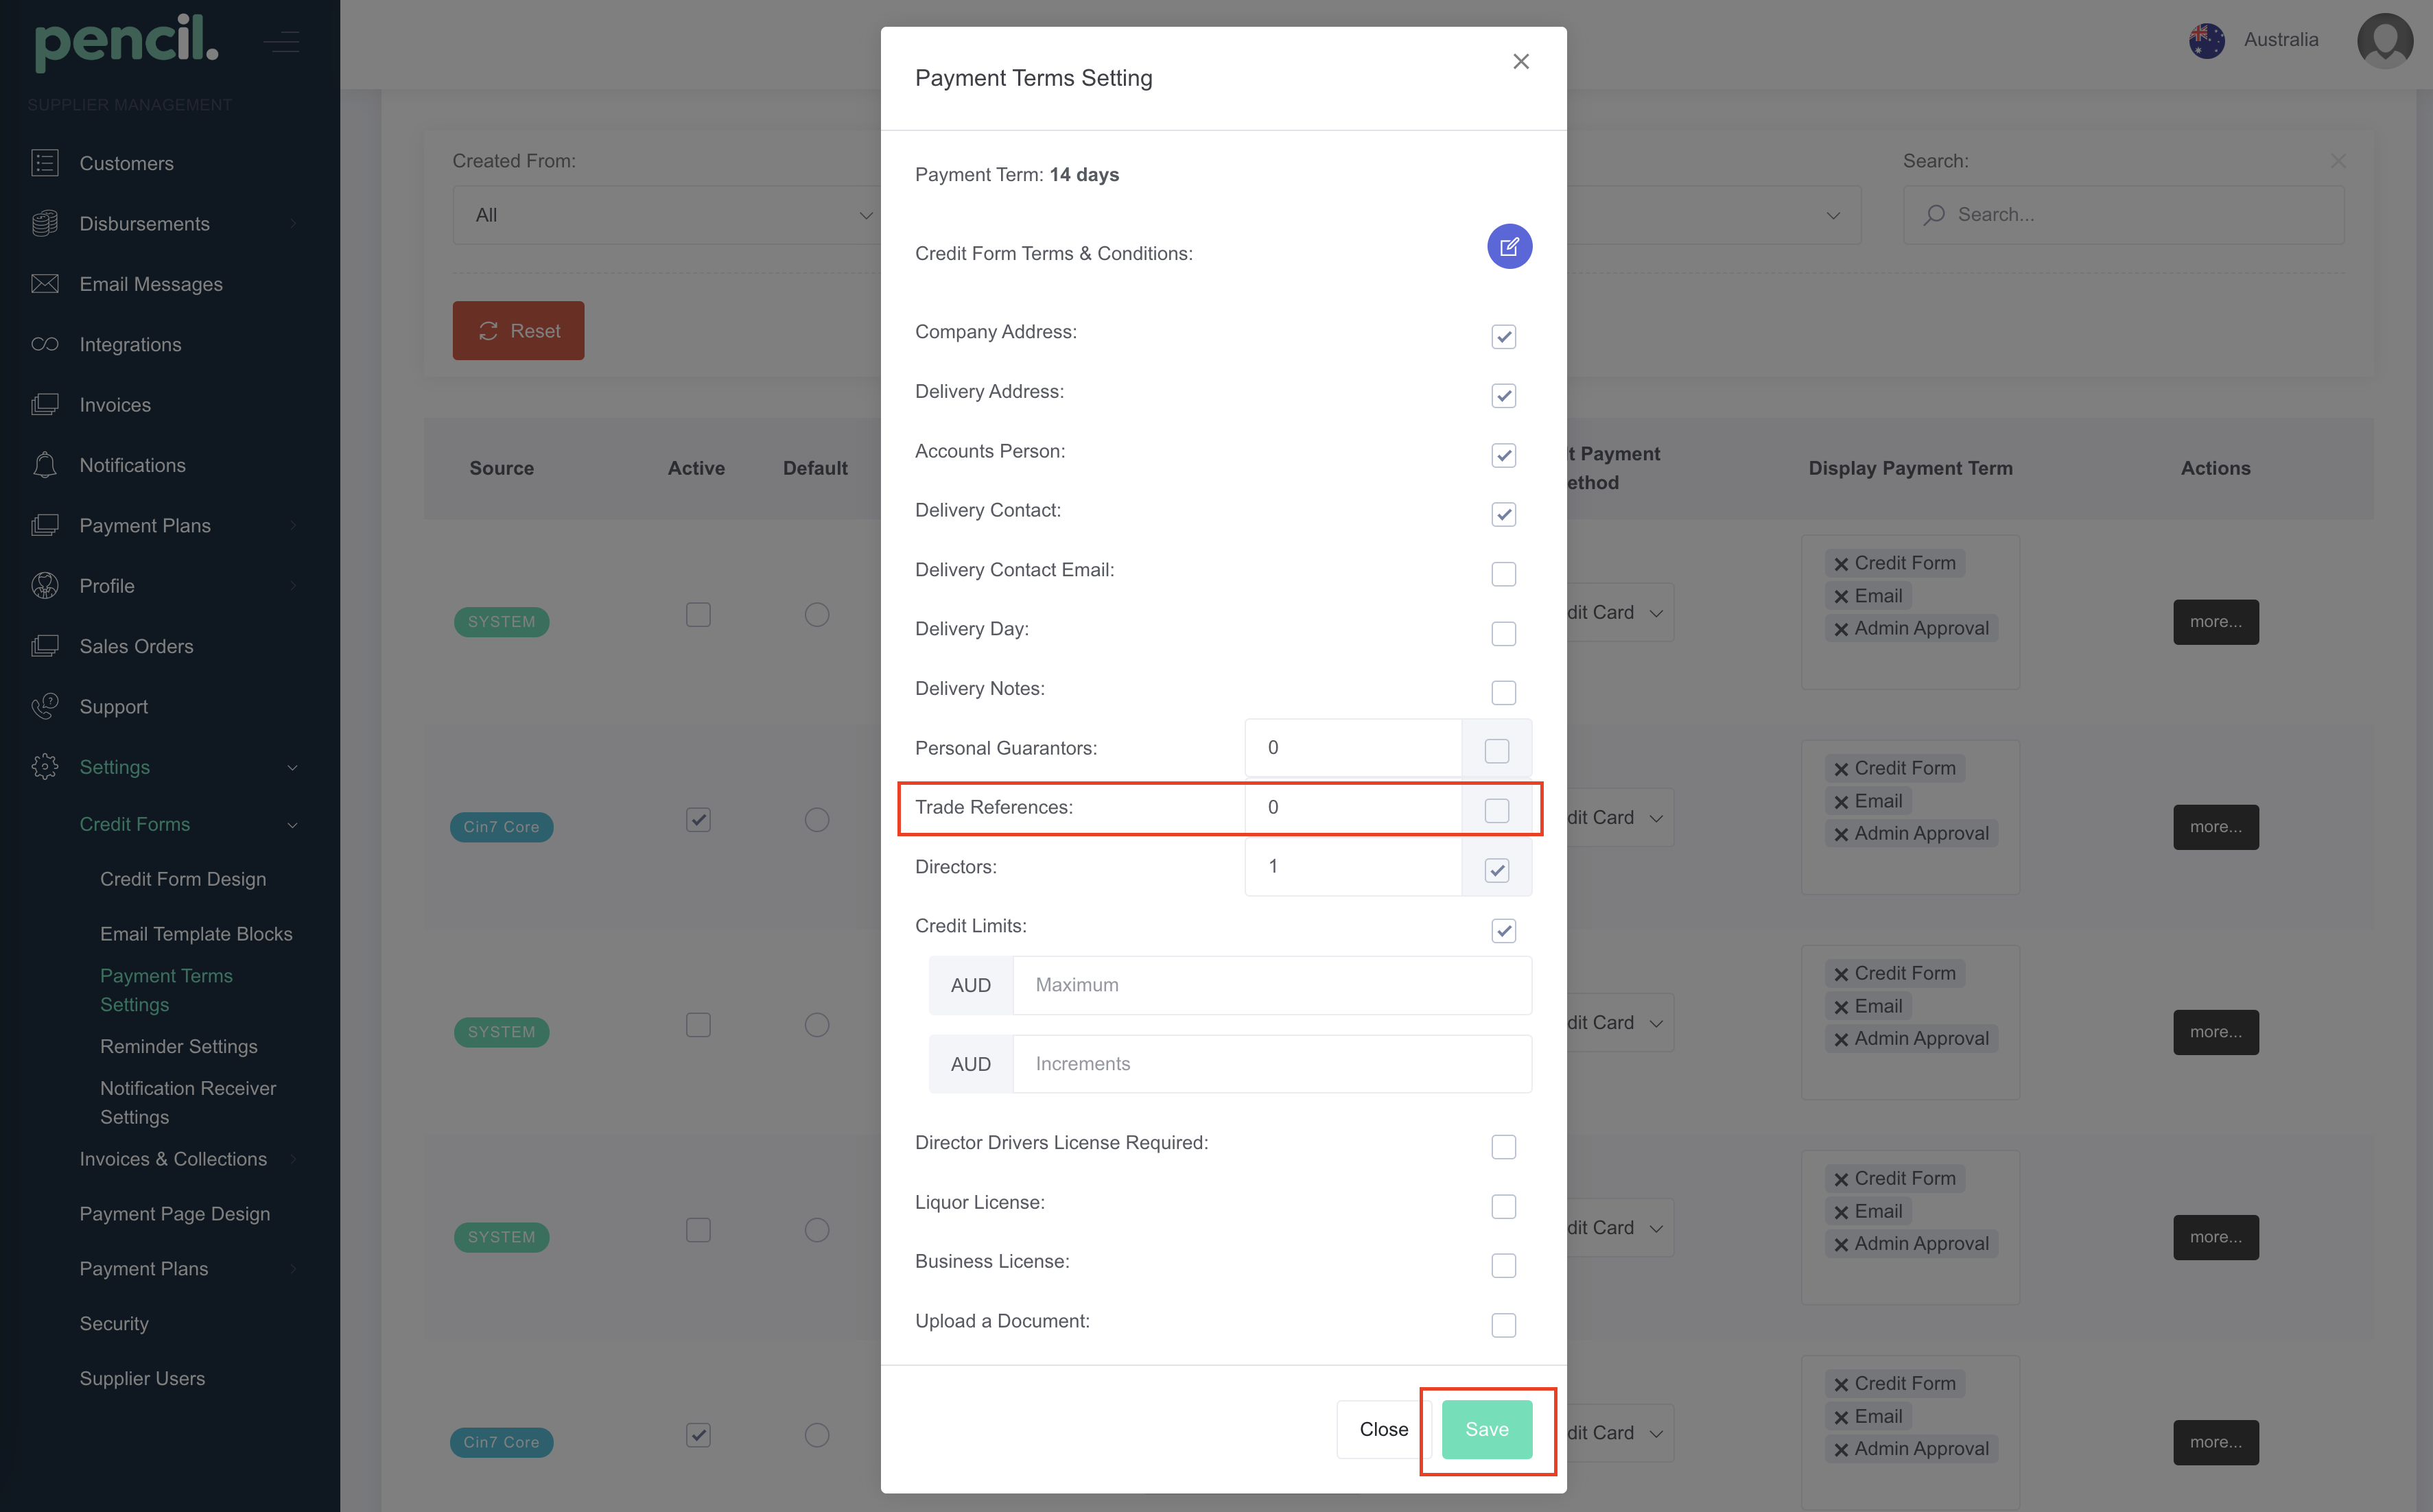Click the Email Messages envelope icon
The height and width of the screenshot is (1512, 2433).
tap(45, 284)
